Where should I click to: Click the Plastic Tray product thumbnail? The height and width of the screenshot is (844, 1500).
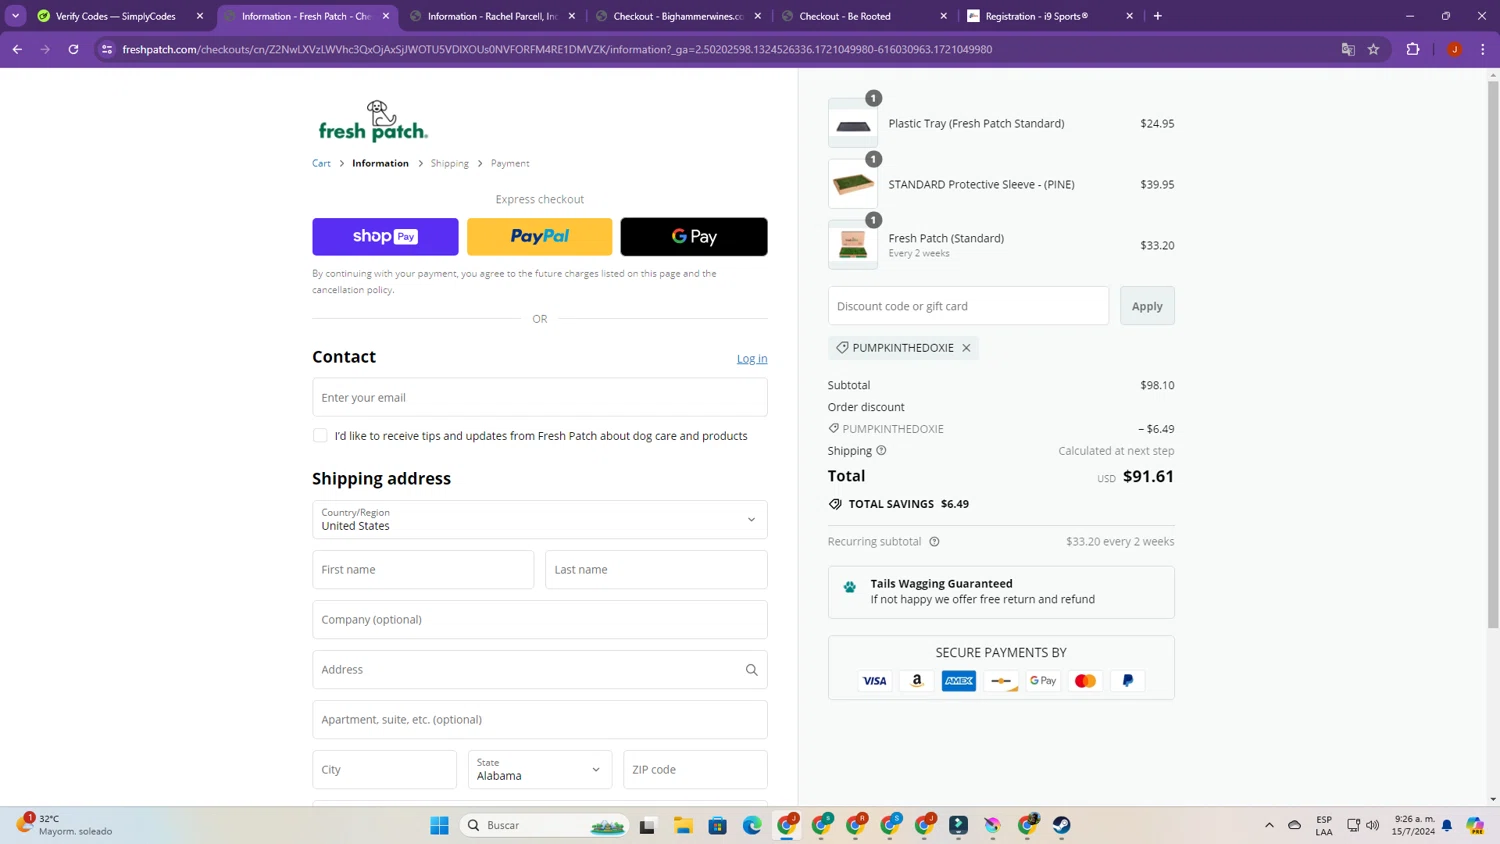pos(853,124)
